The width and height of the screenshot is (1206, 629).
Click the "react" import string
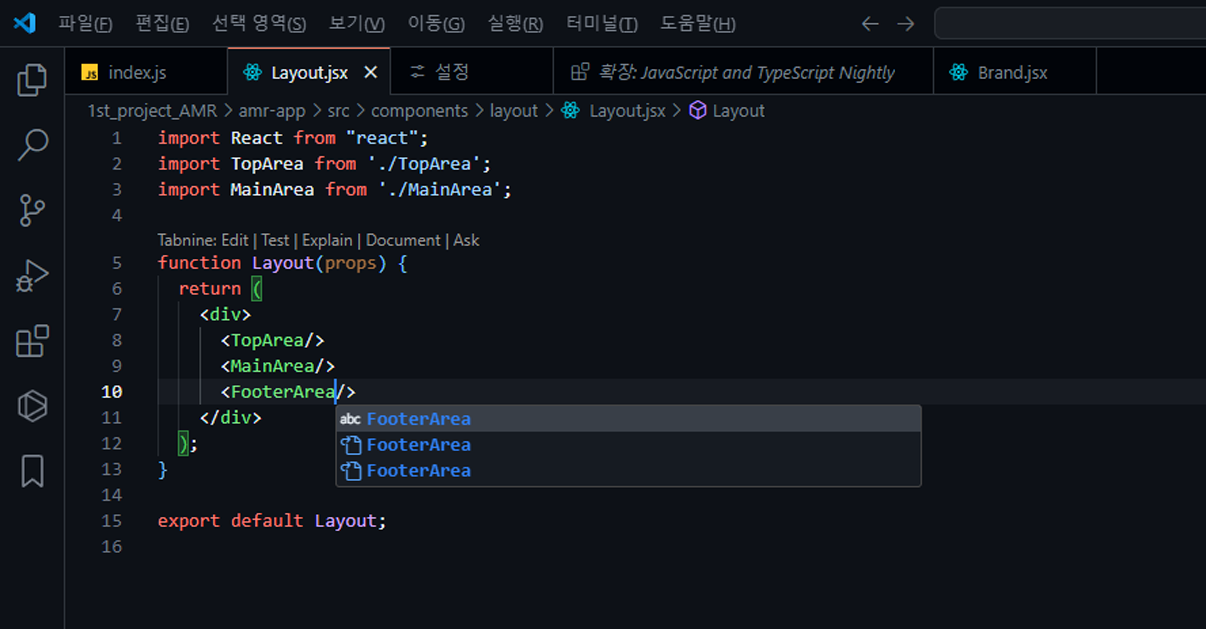[382, 138]
